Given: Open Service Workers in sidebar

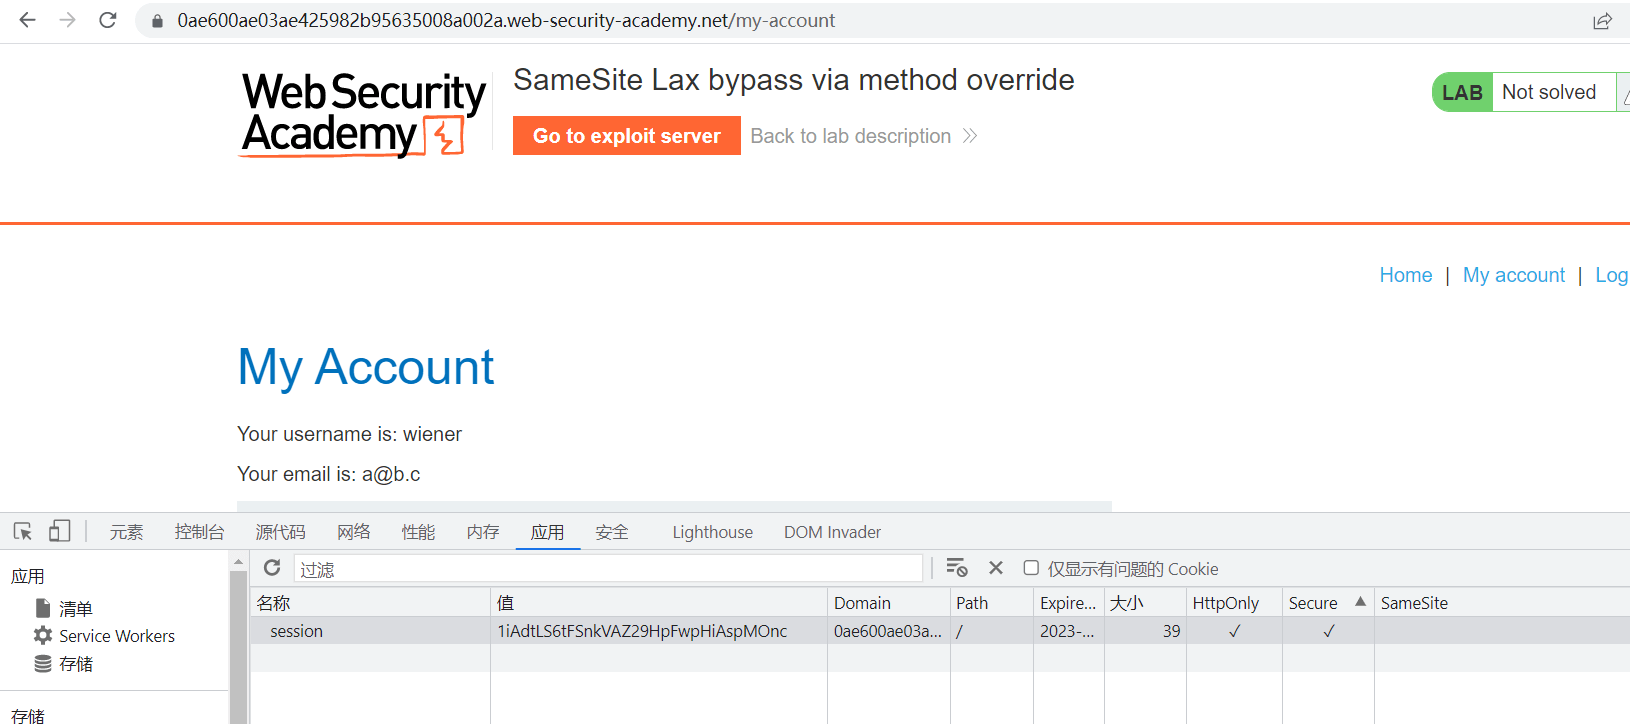Looking at the screenshot, I should tap(116, 636).
